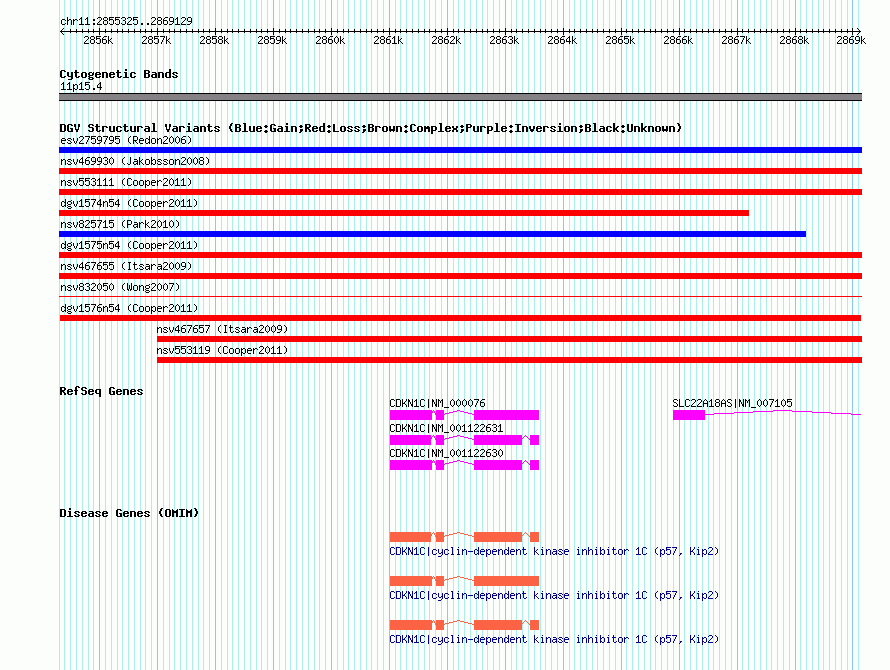This screenshot has width=890, height=670.
Task: Click the SLC22A18AS|NM_007105 gene label
Action: (732, 403)
